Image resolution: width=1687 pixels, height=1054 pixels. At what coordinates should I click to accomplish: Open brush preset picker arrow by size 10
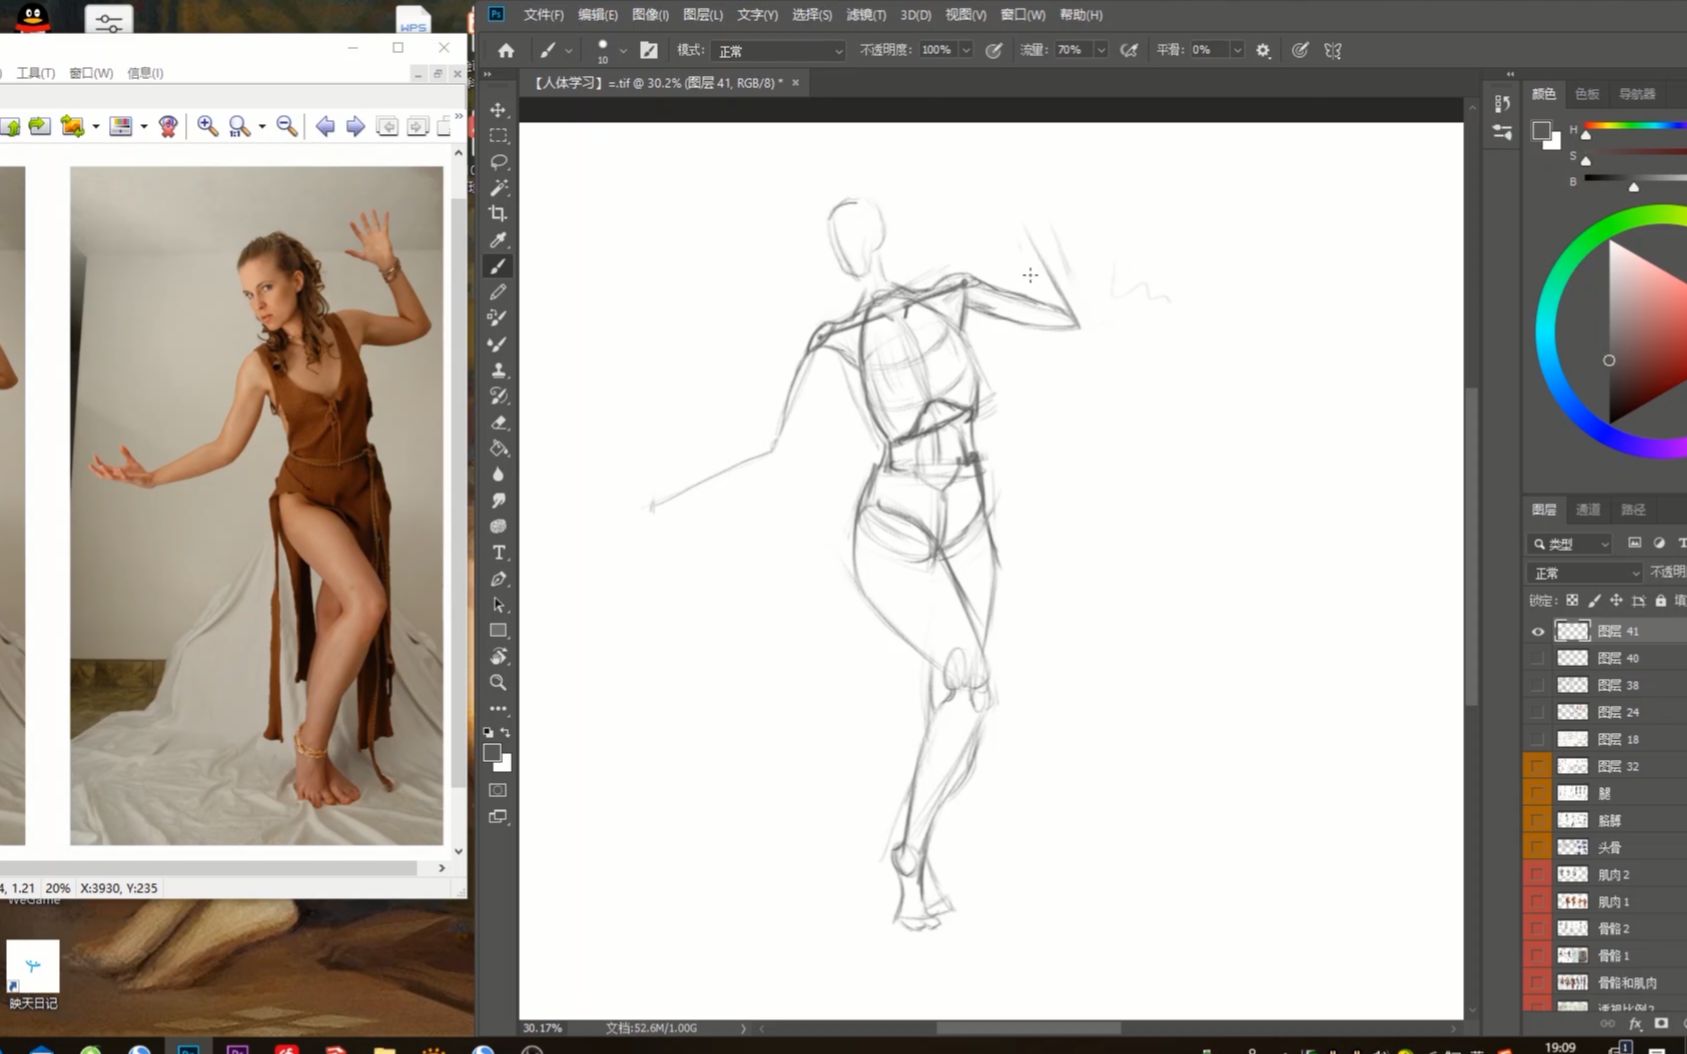tap(622, 50)
